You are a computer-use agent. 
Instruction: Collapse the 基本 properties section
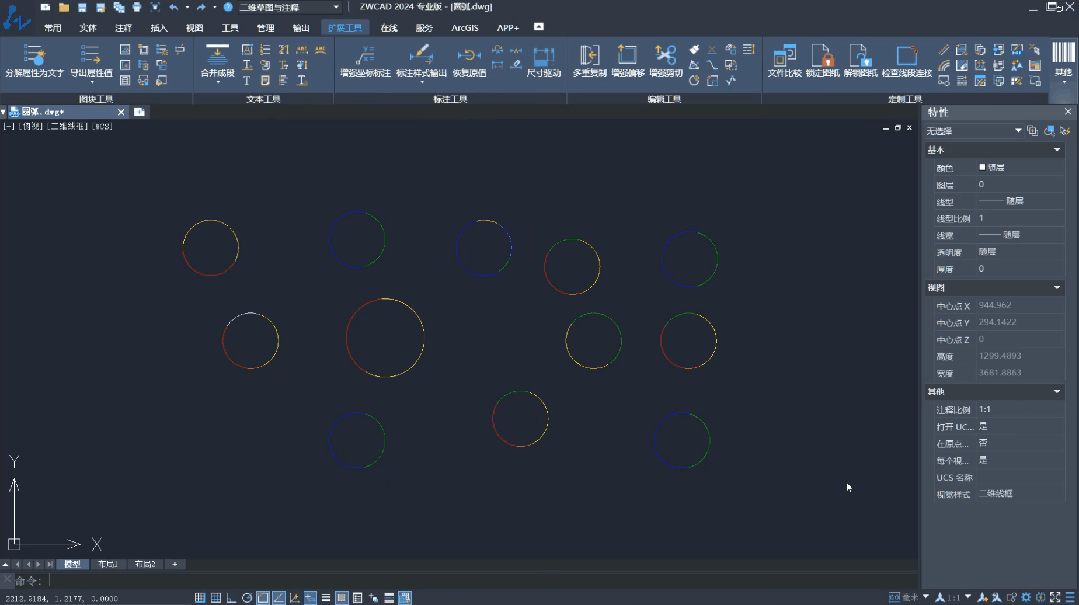(x=1057, y=150)
